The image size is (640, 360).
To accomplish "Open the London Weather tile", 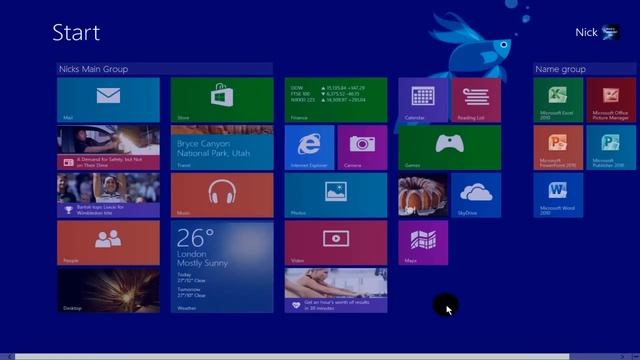I will 222,267.
